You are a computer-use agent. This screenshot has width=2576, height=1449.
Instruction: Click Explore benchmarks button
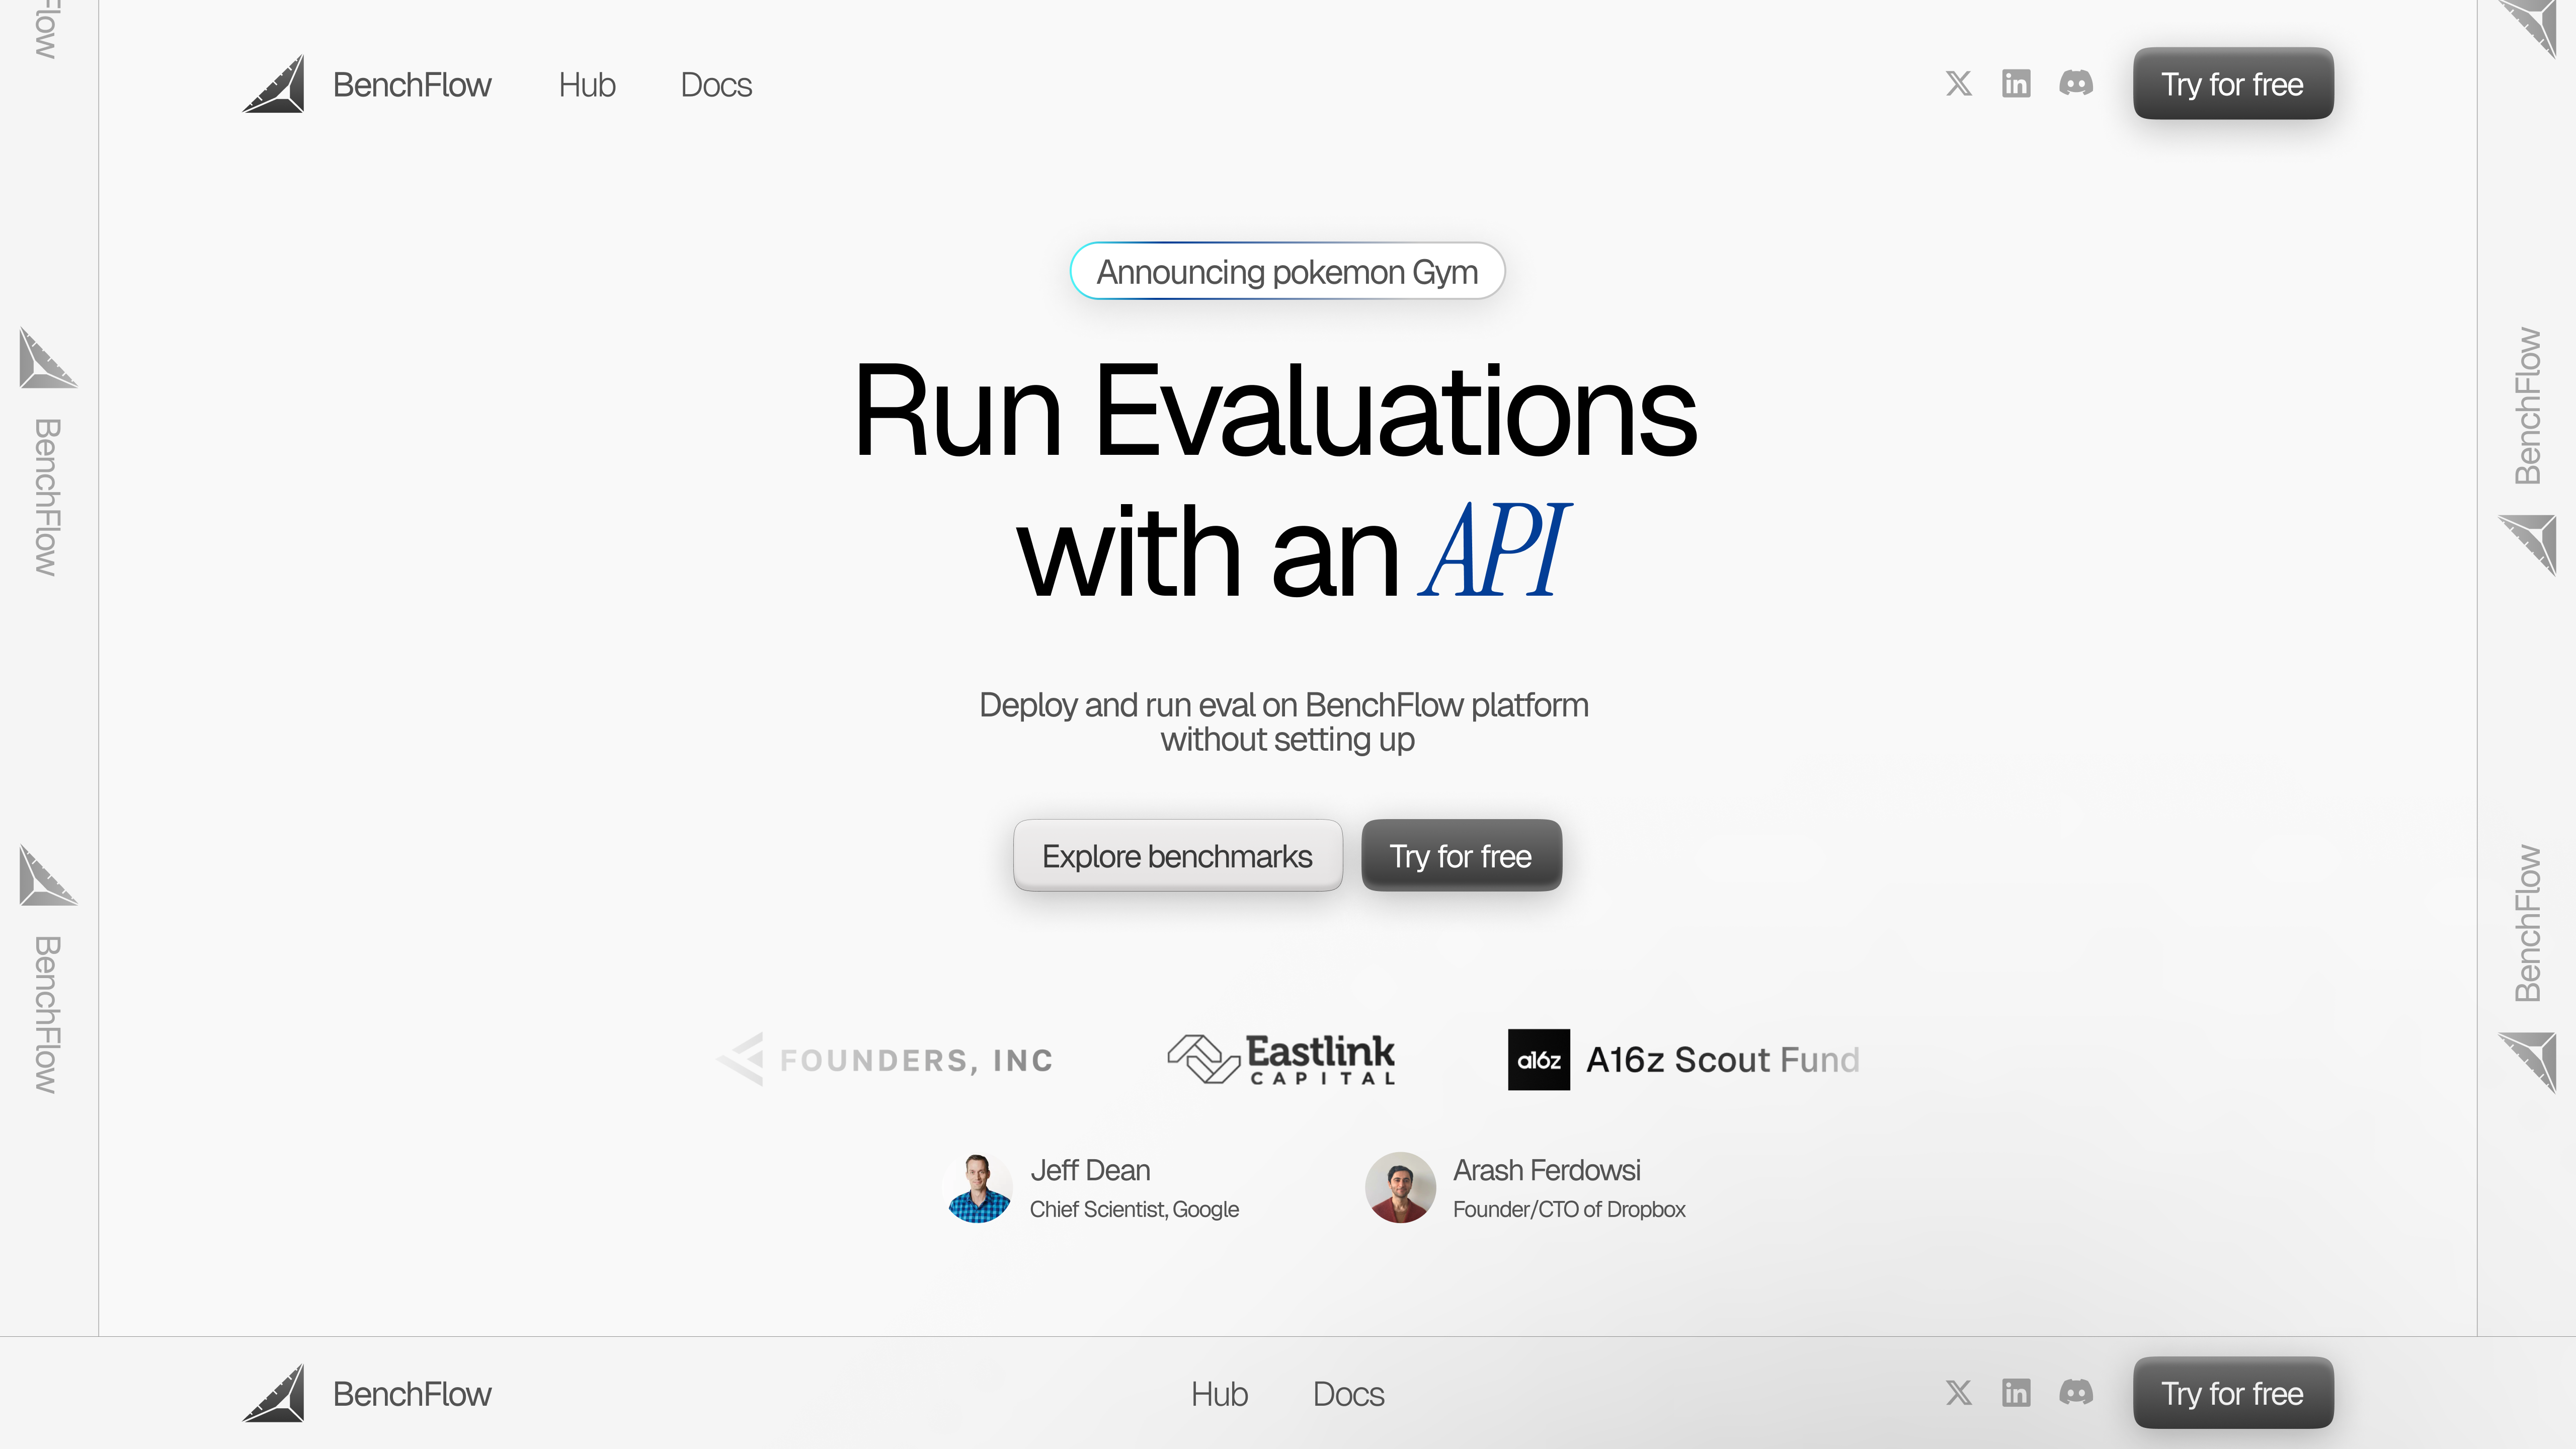coord(1177,856)
